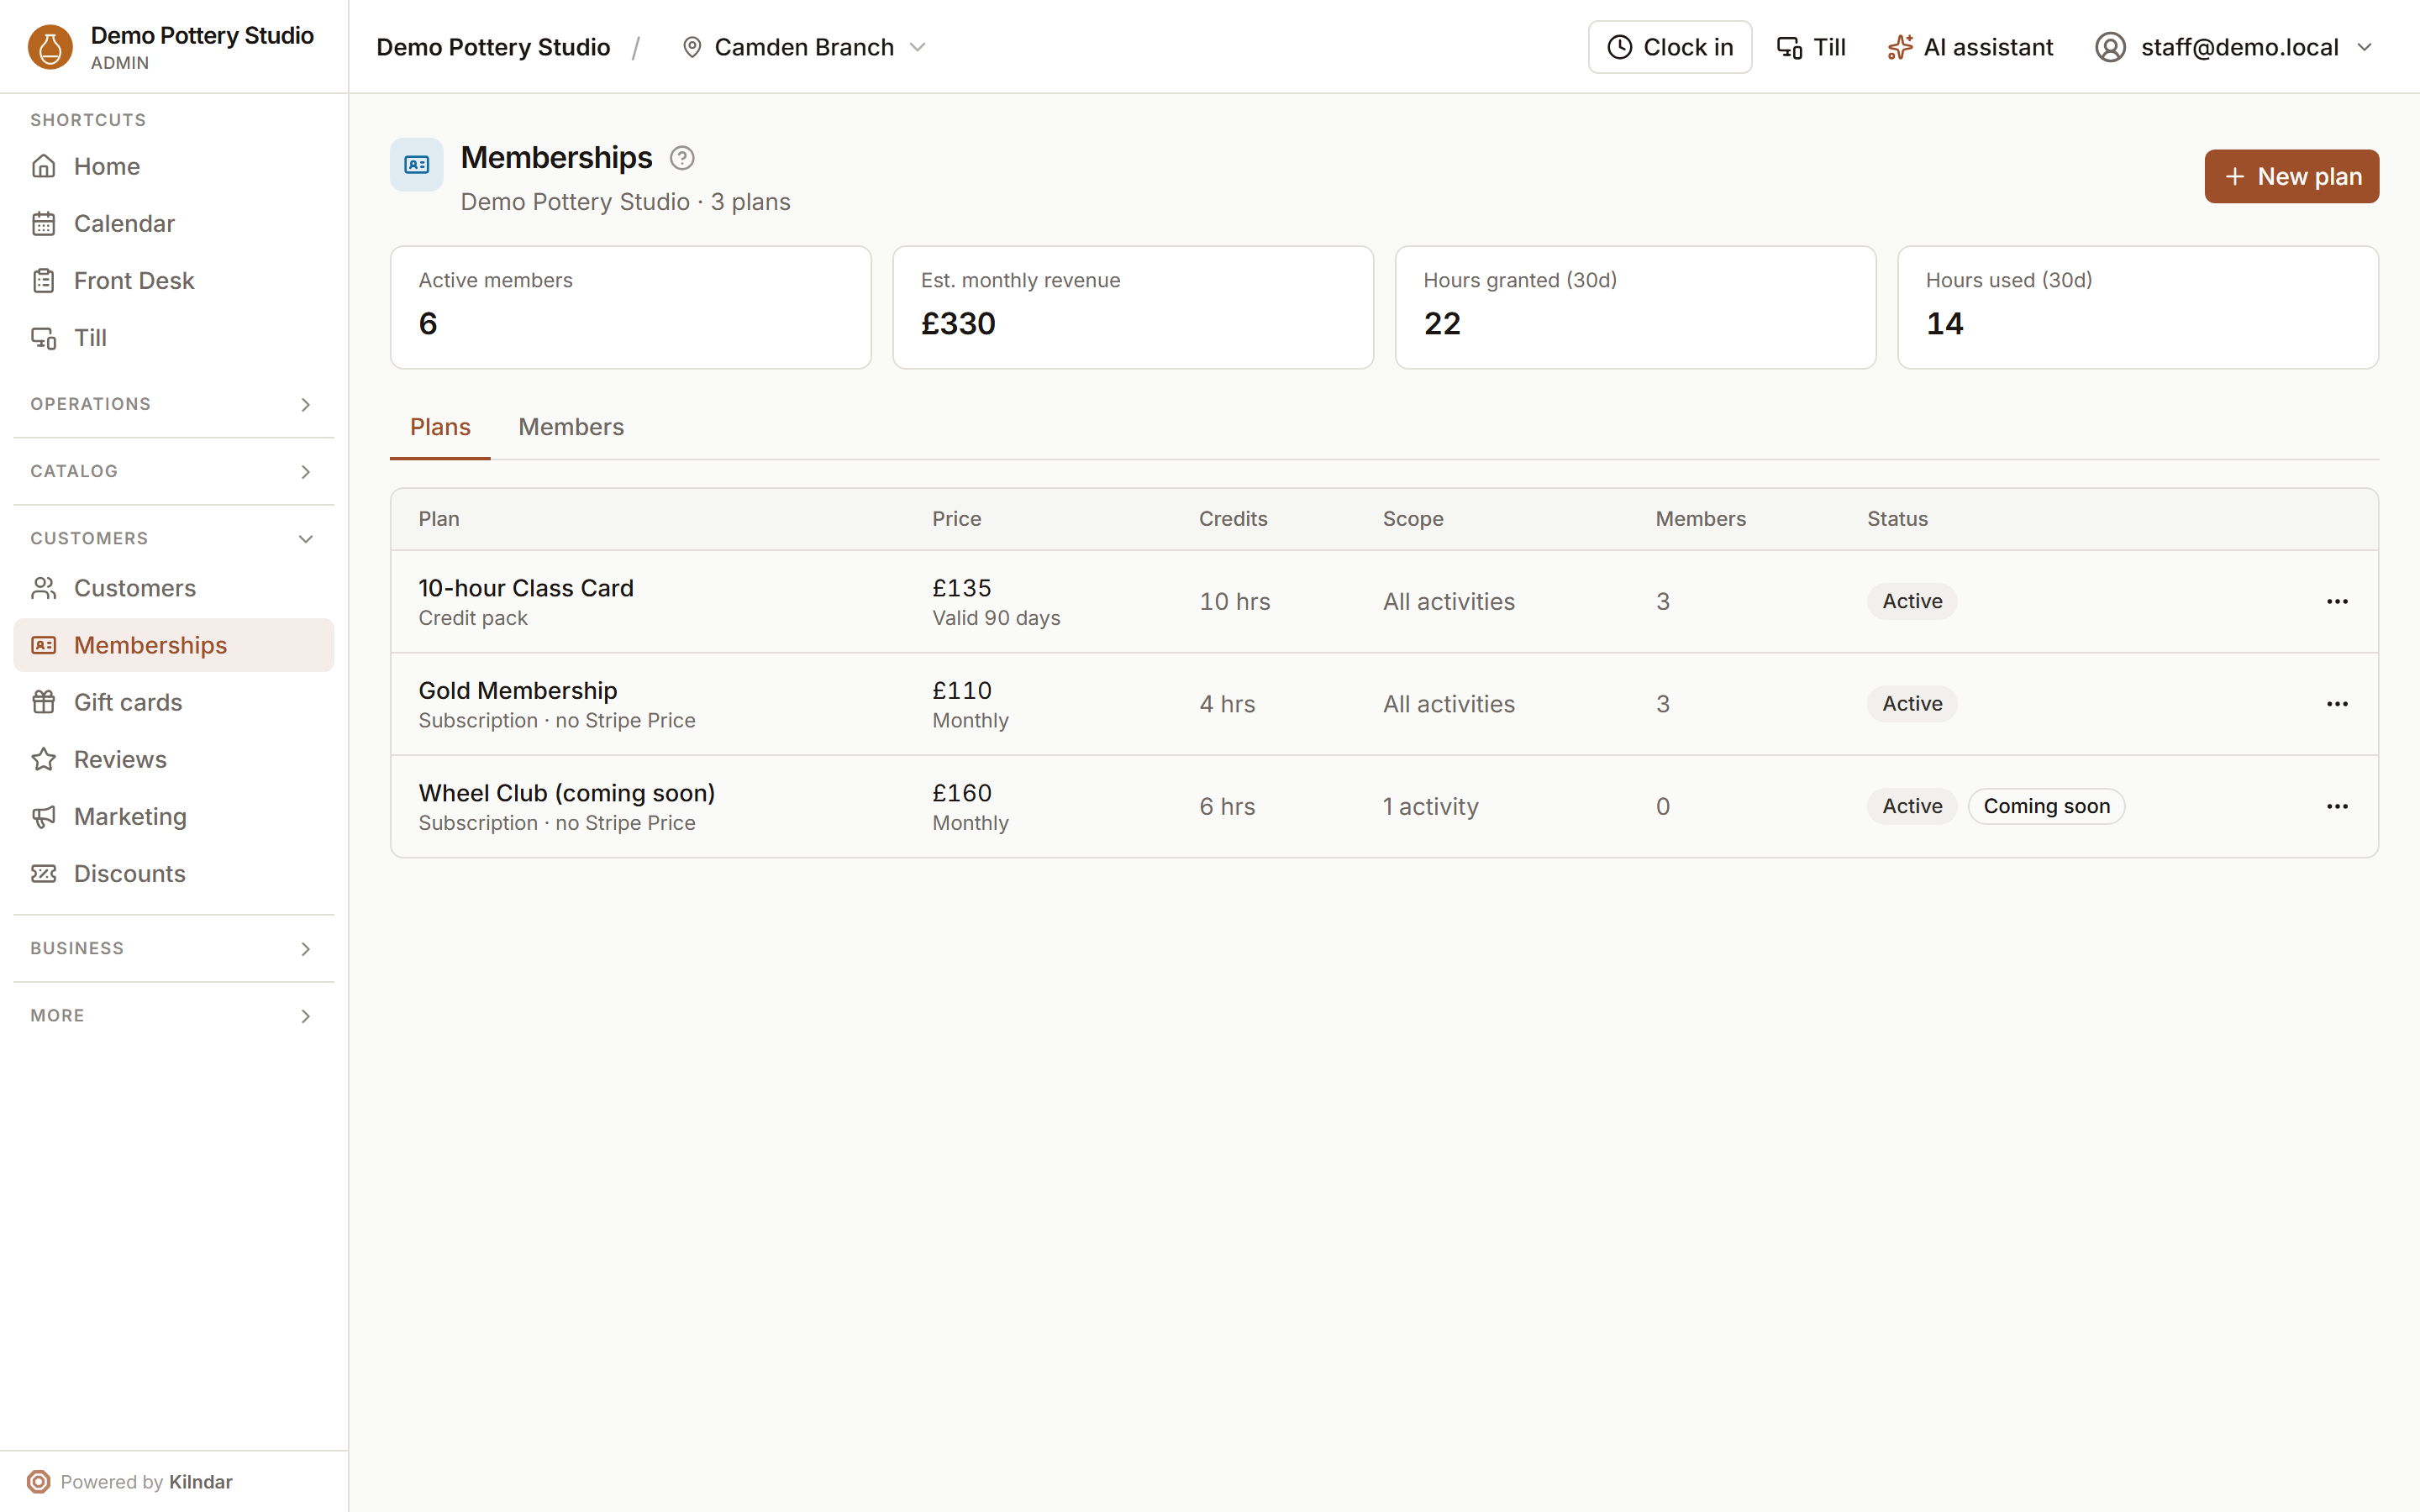The width and height of the screenshot is (2420, 1512).
Task: Open actions menu for 10-hour Class Card
Action: tap(2337, 601)
